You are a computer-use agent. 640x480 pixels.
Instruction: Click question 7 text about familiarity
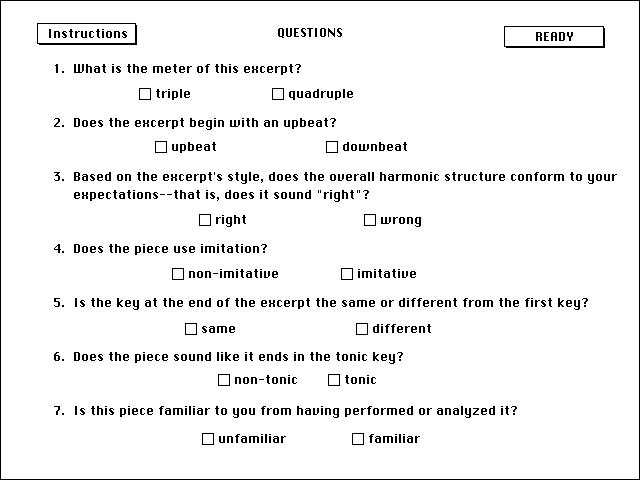(295, 411)
